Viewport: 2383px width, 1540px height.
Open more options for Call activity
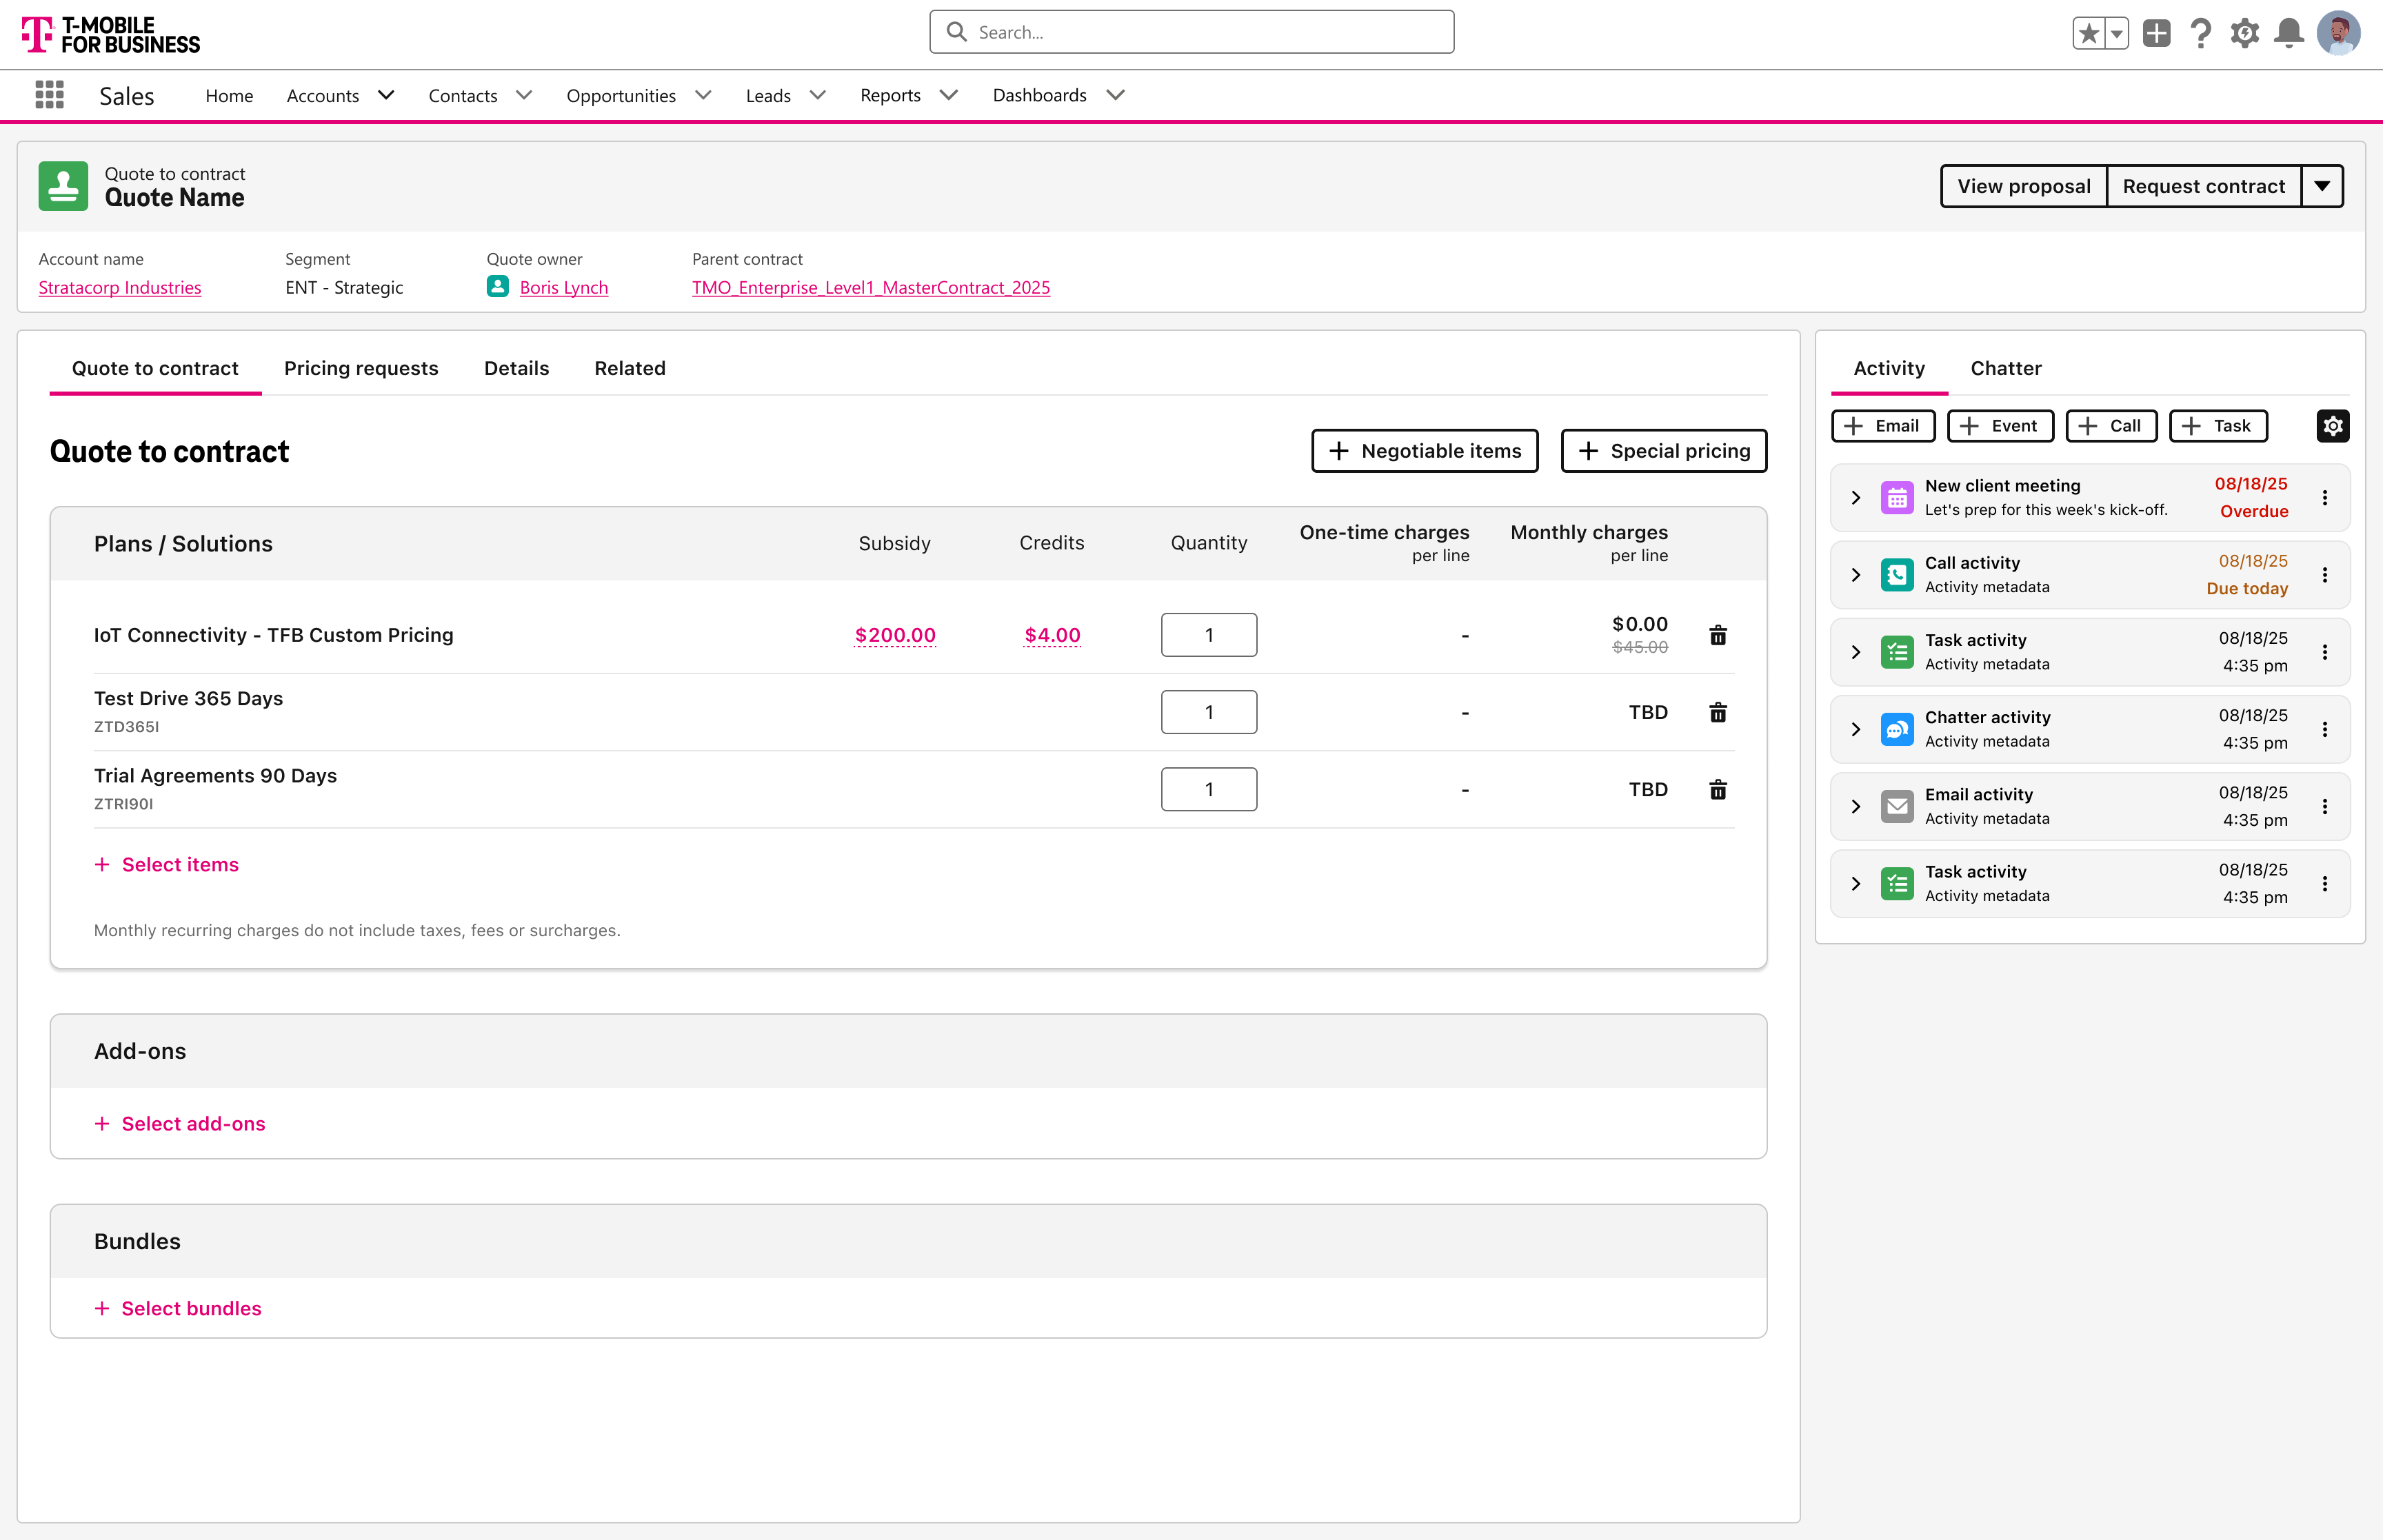click(2325, 575)
